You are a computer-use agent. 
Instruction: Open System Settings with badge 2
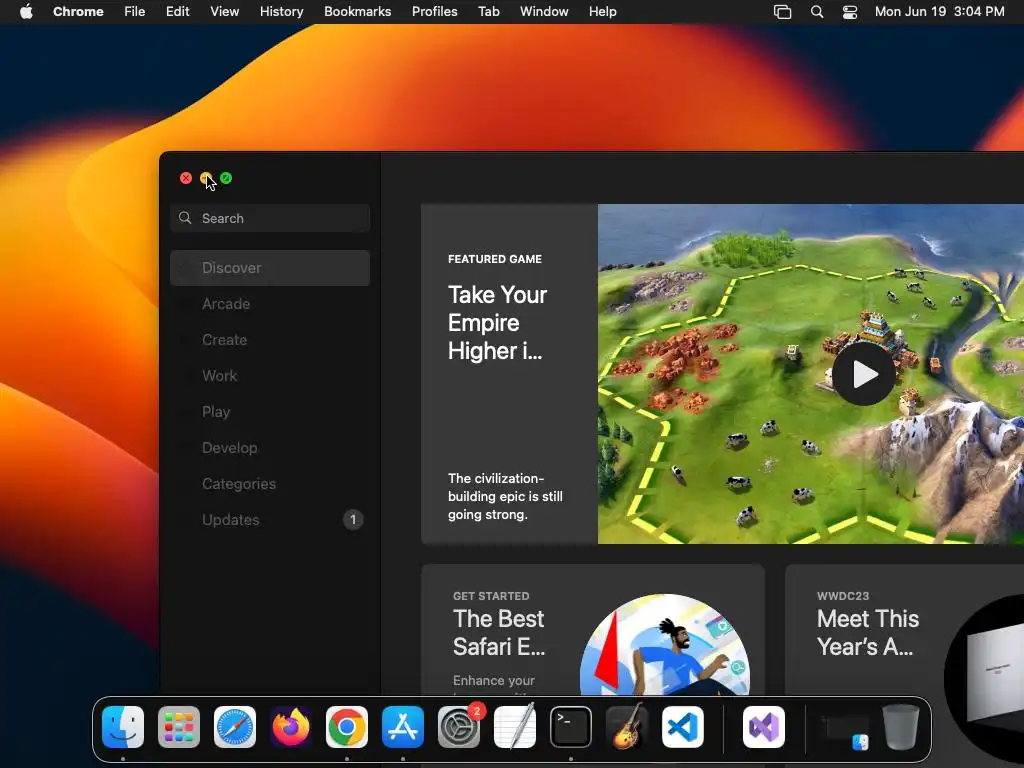coord(458,727)
